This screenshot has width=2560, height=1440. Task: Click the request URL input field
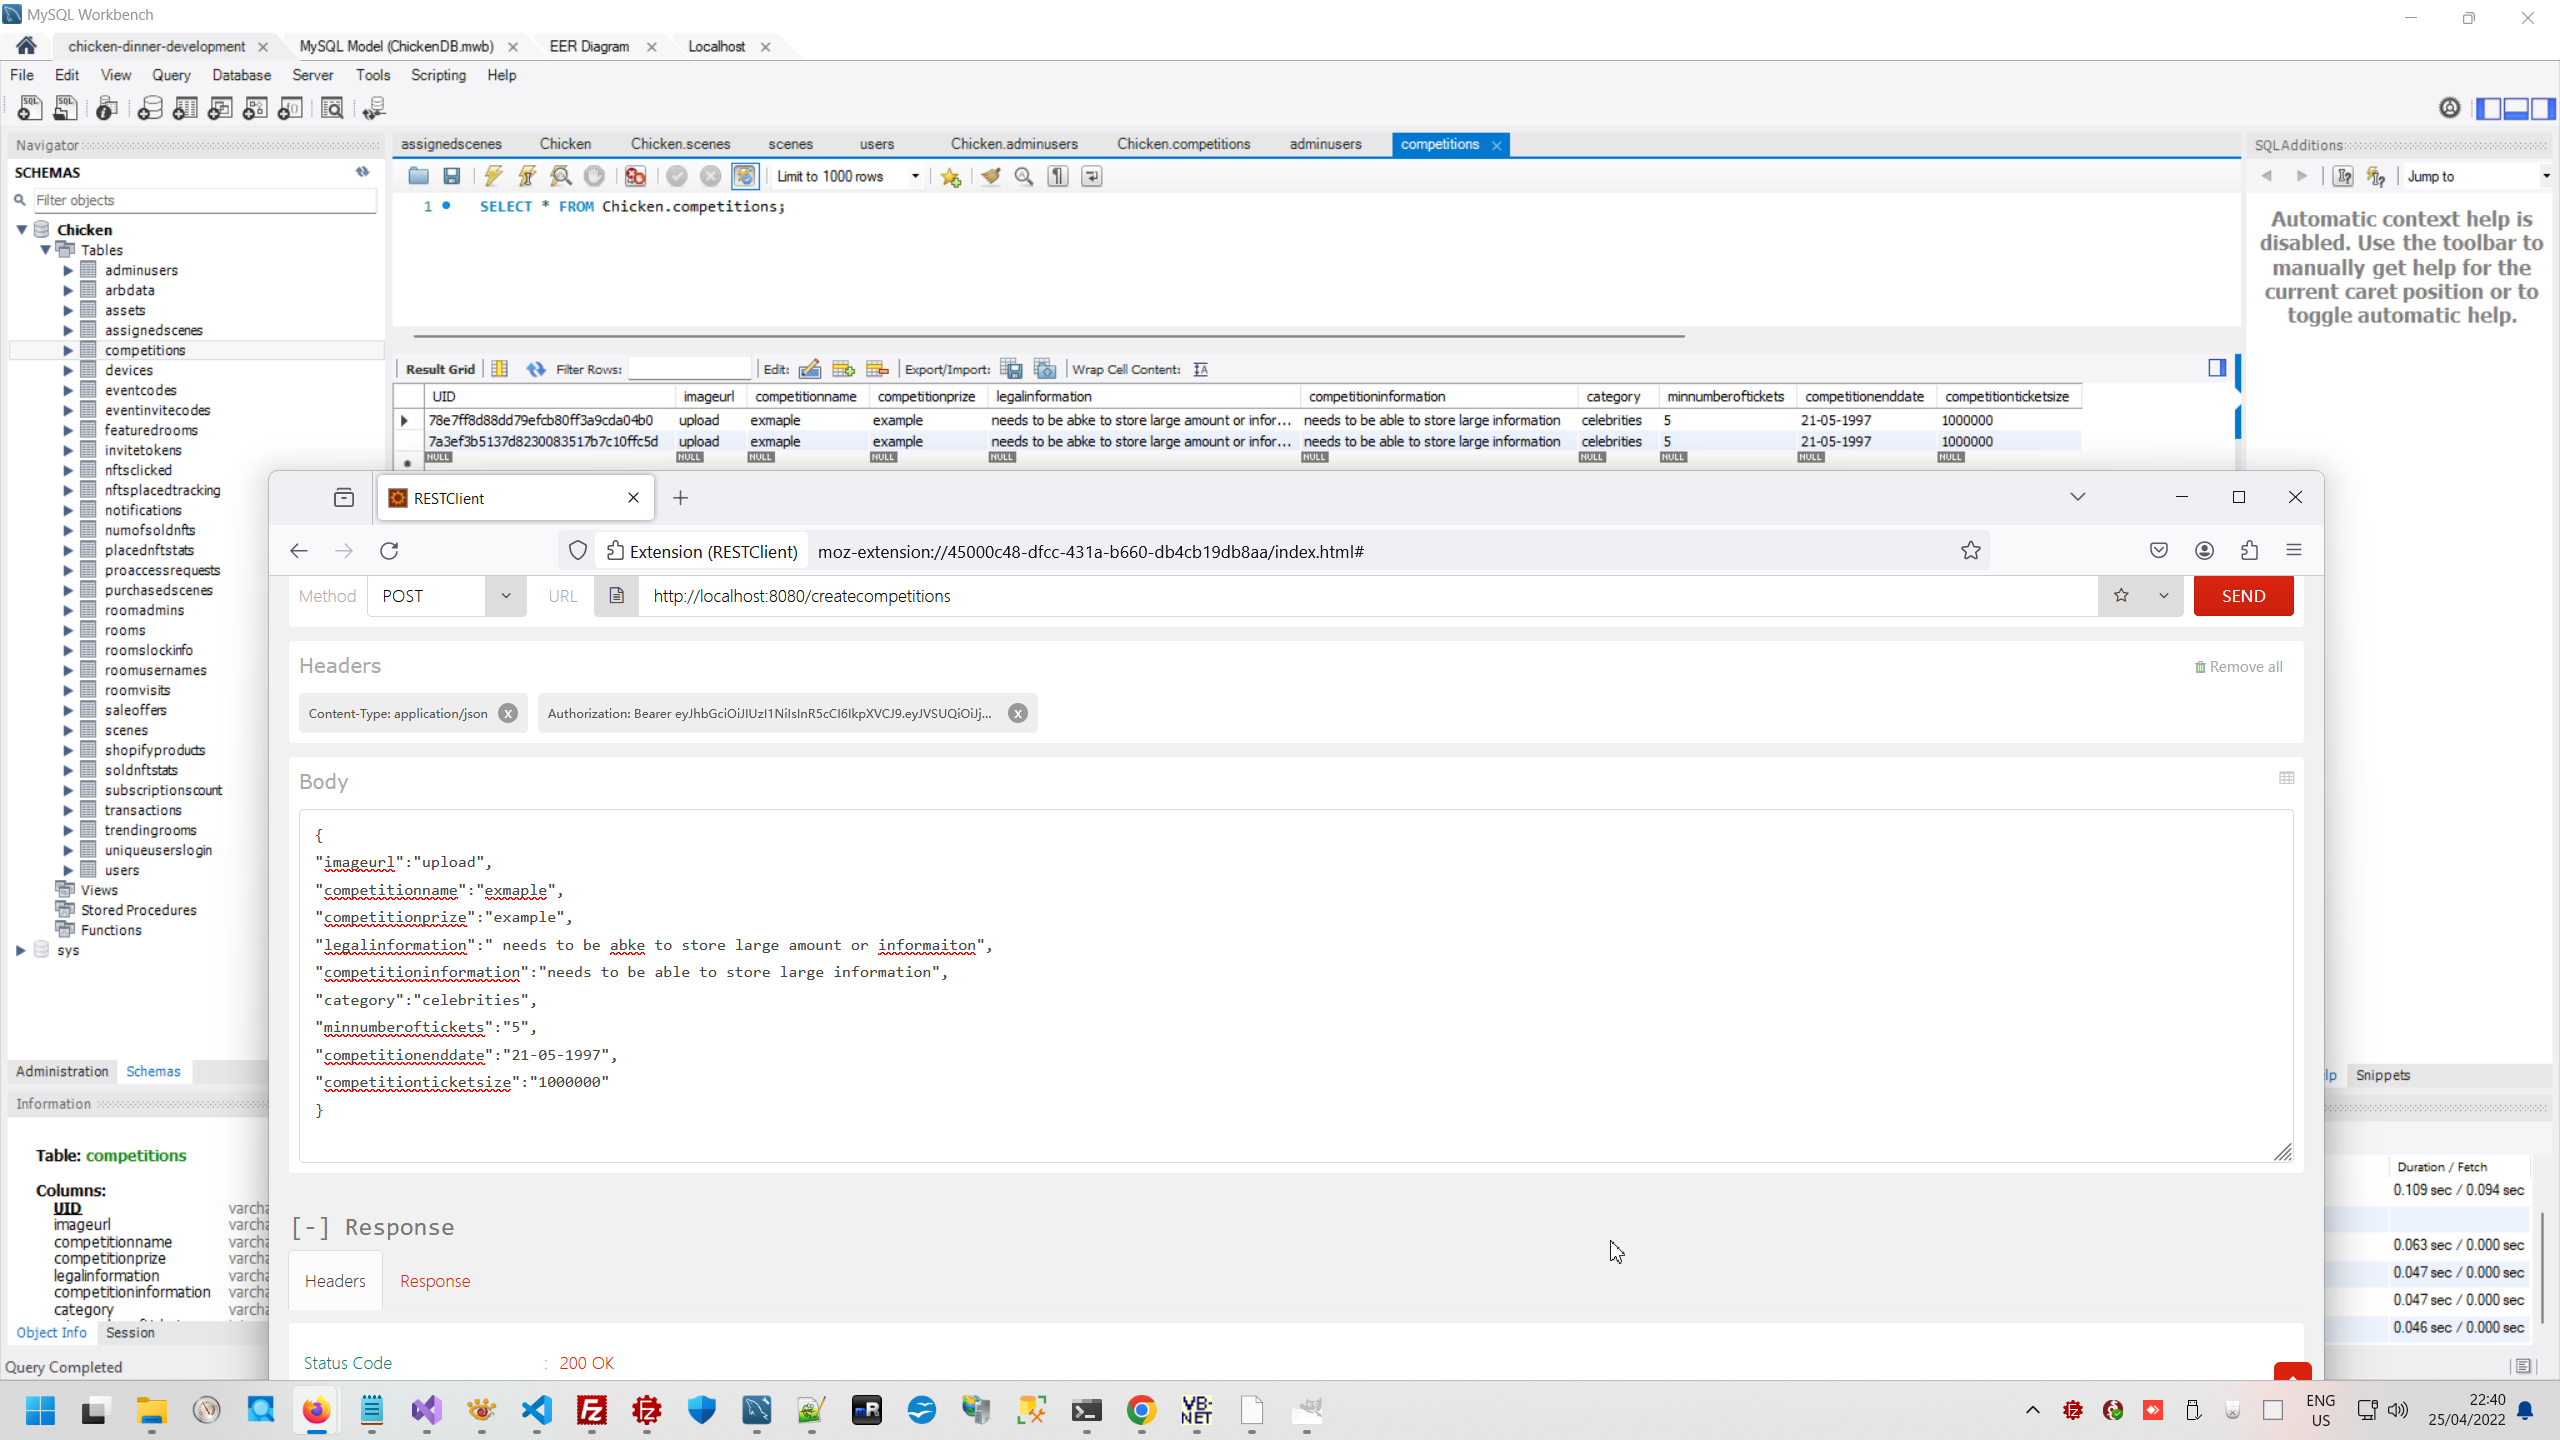click(1365, 596)
